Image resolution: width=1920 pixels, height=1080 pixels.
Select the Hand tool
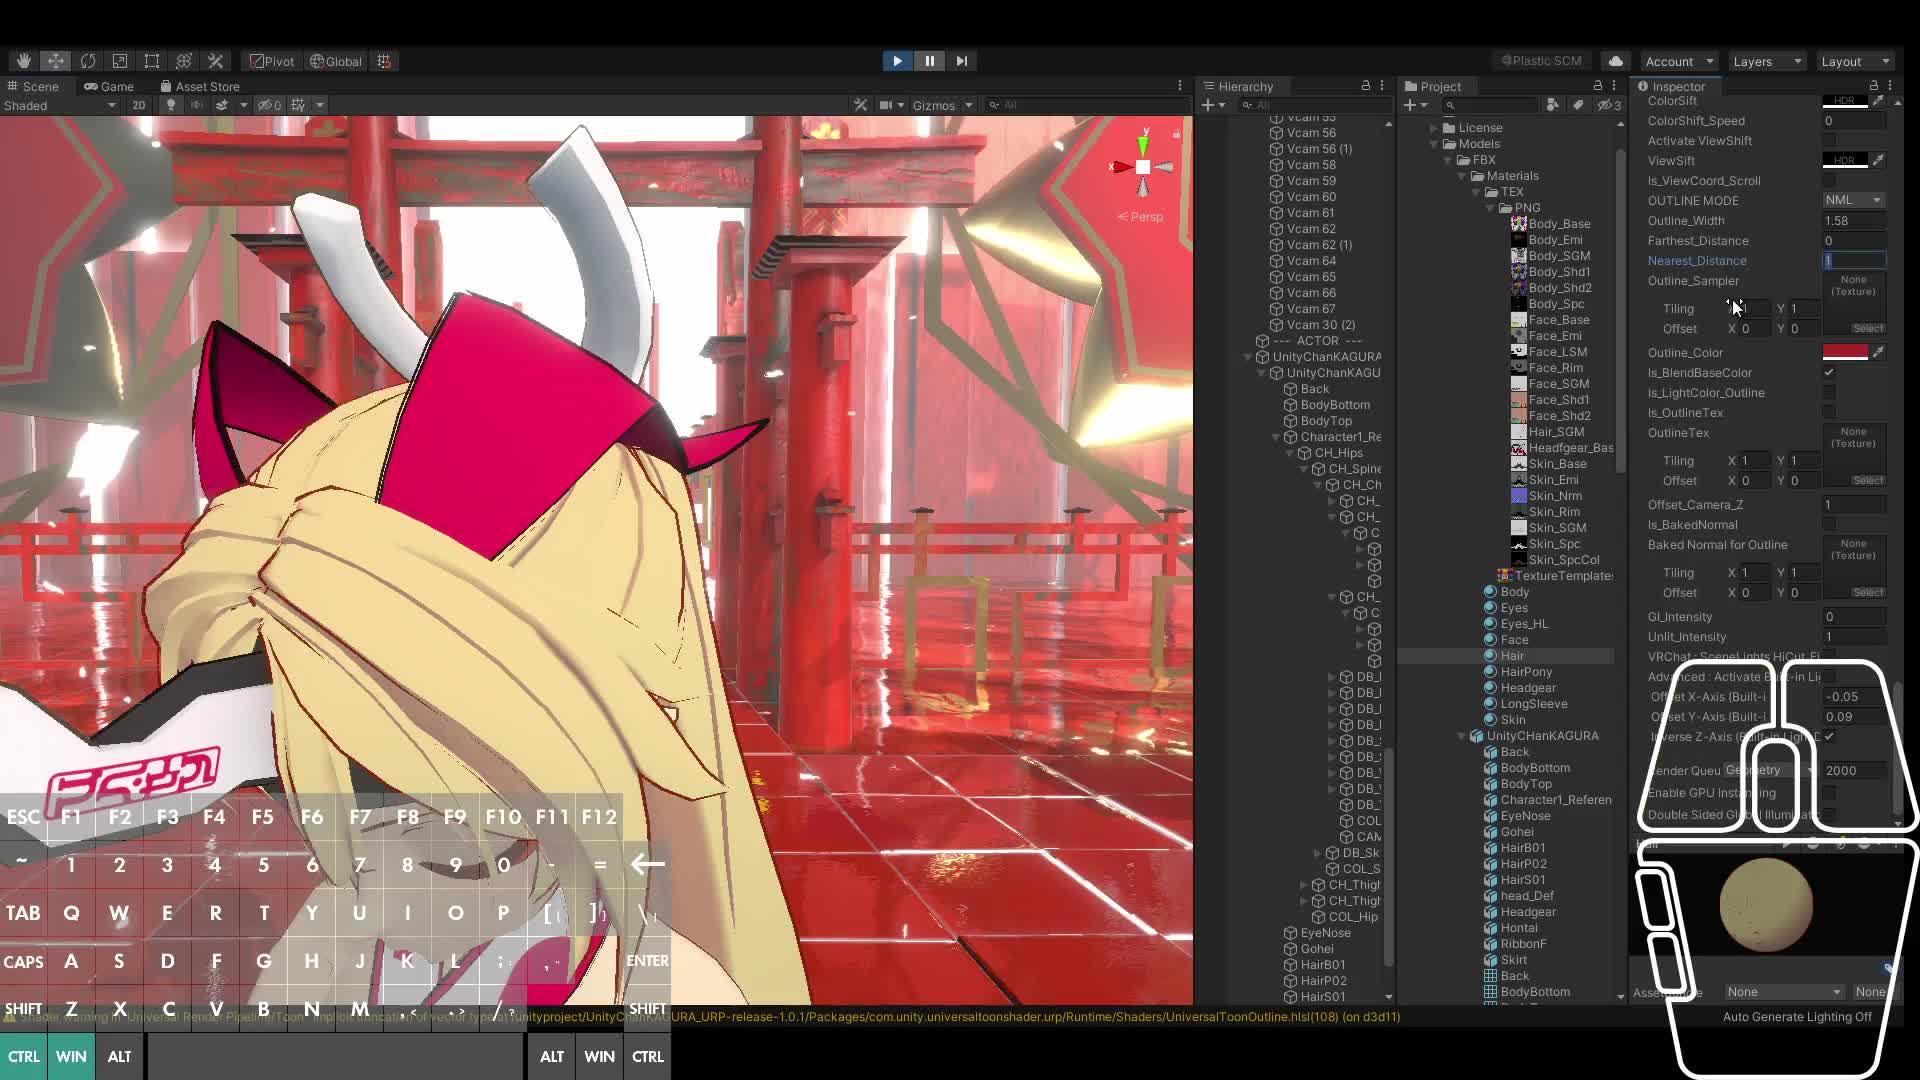coord(23,61)
